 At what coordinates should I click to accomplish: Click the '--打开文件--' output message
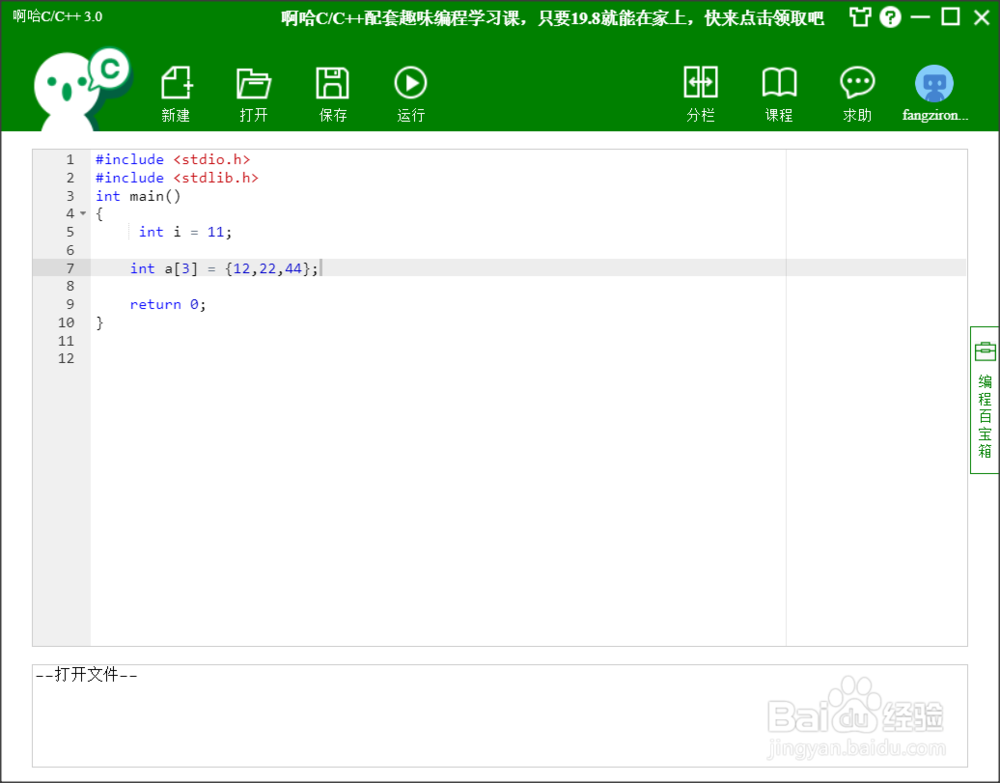click(x=87, y=675)
